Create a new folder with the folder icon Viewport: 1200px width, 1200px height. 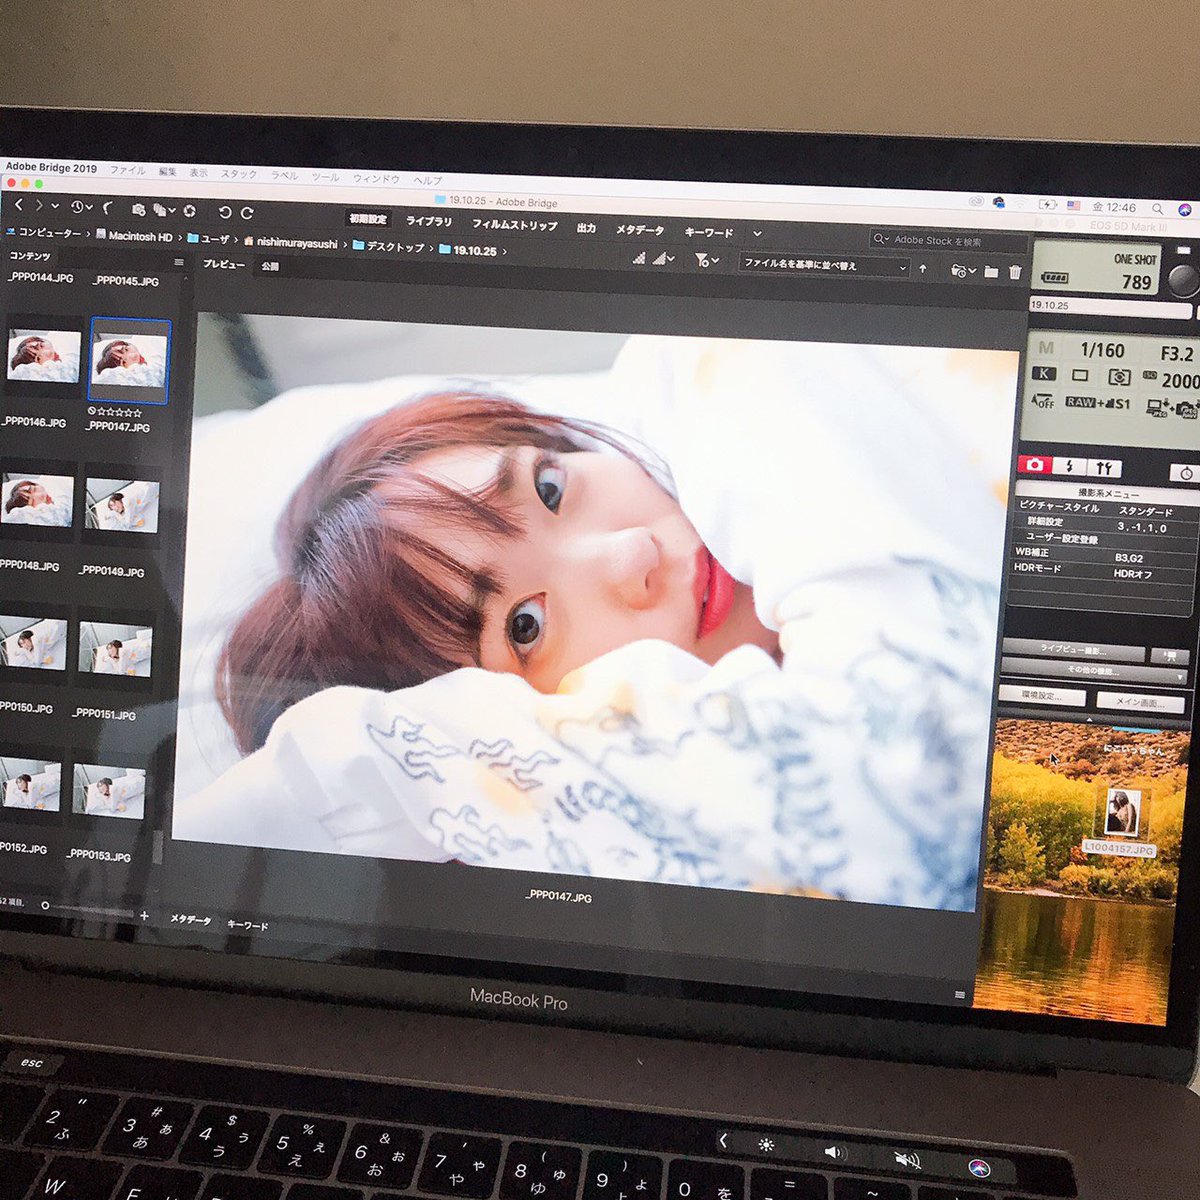[x=991, y=272]
